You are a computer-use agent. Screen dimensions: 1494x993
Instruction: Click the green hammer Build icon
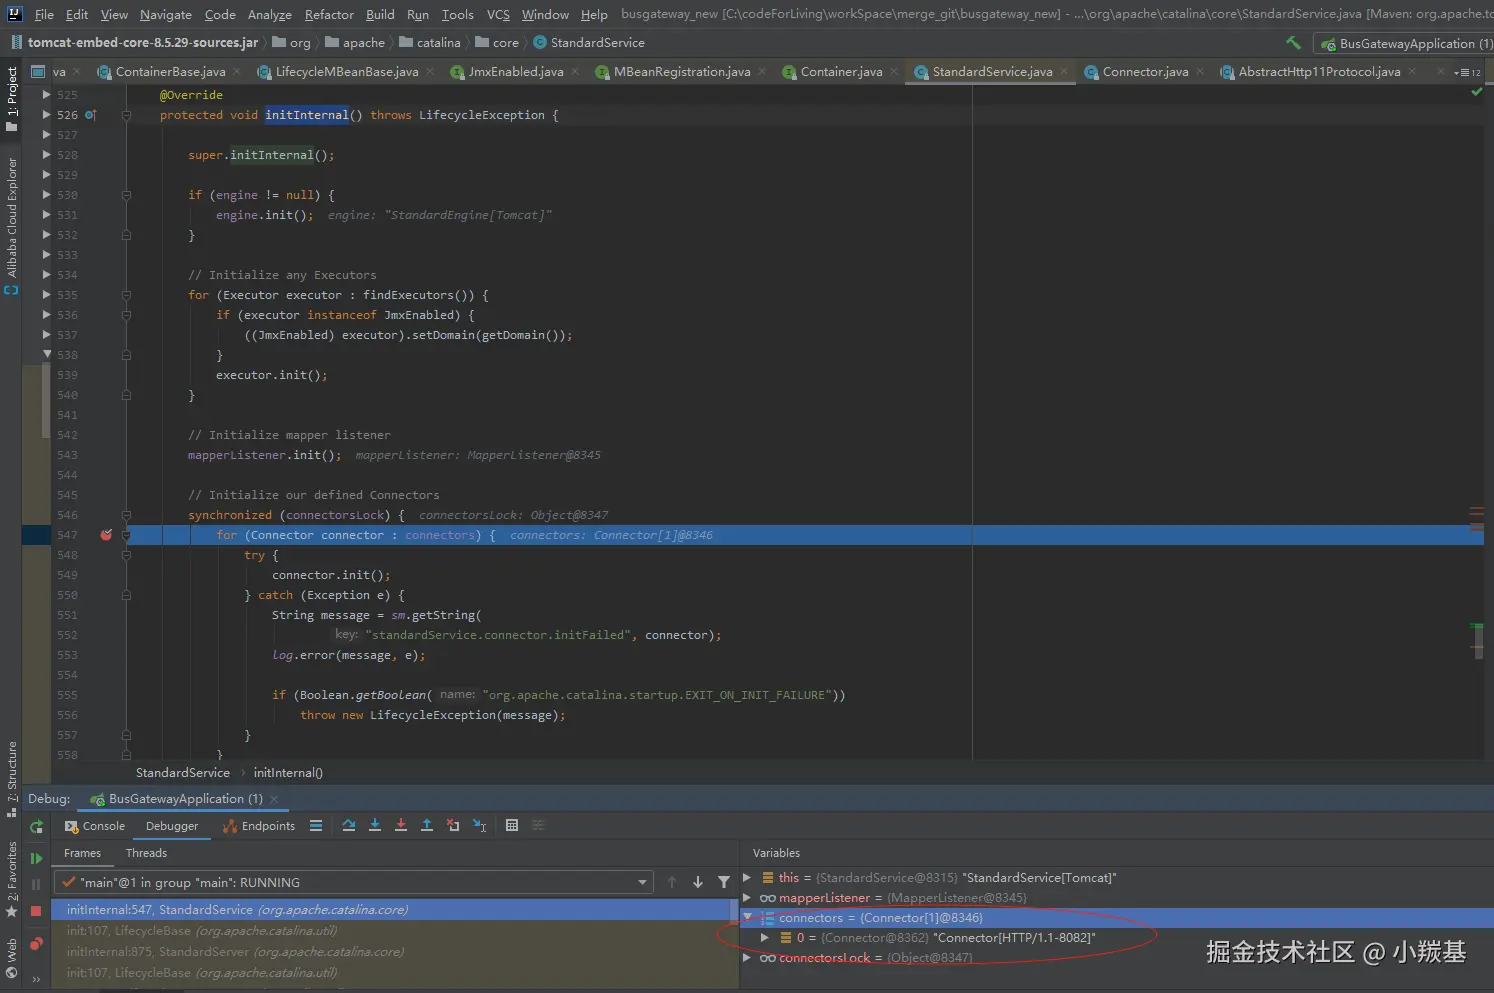pyautogui.click(x=1293, y=43)
